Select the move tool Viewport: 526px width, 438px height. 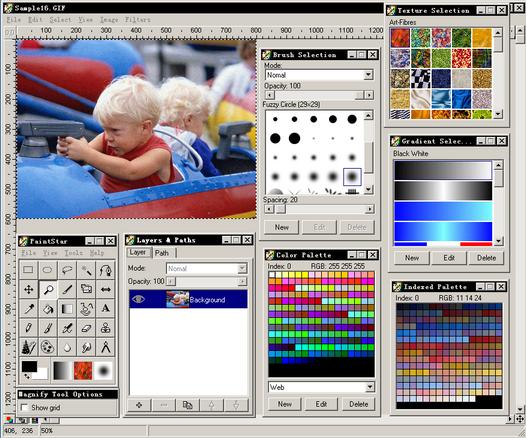point(29,289)
